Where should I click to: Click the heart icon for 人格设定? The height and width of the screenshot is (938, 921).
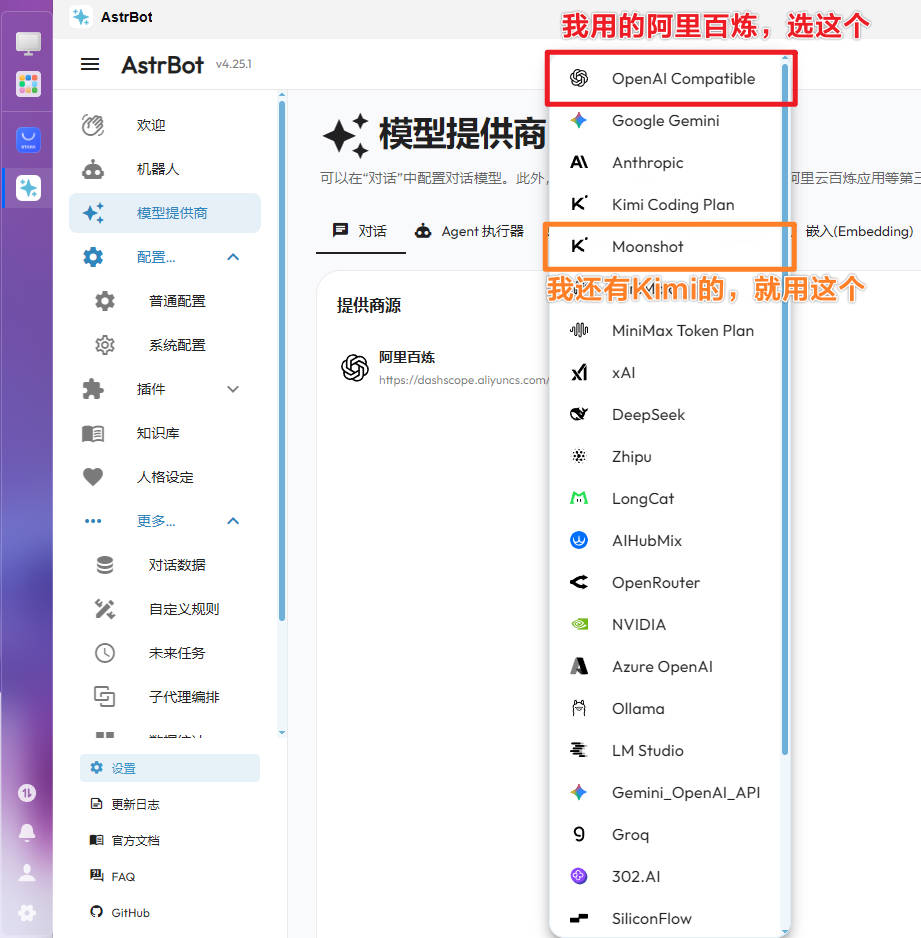tap(93, 477)
